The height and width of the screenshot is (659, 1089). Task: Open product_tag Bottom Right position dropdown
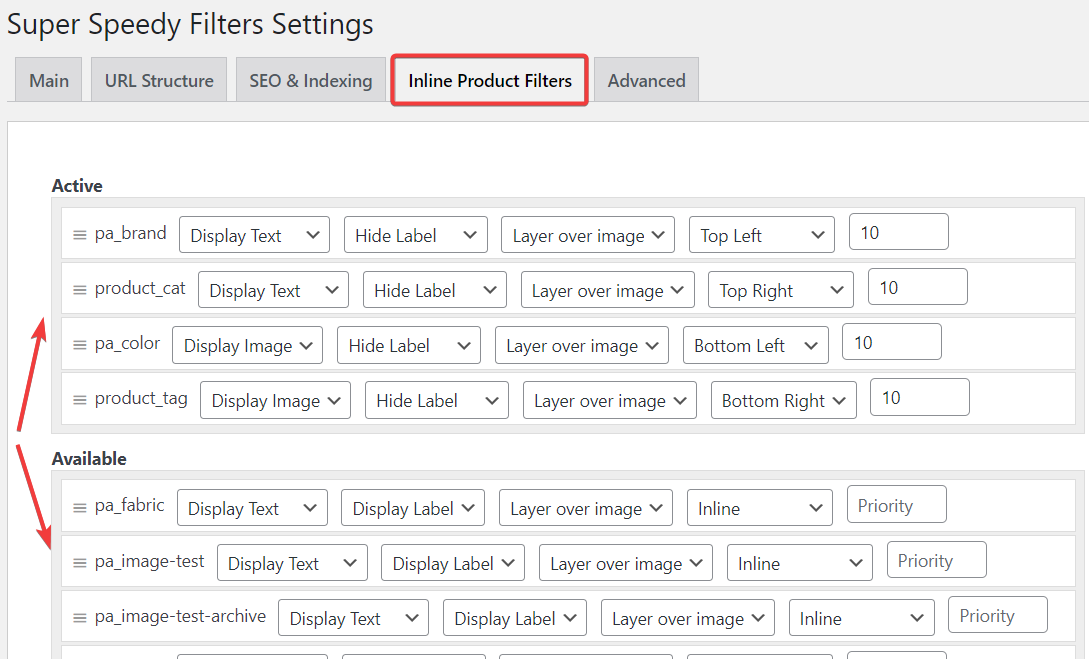[x=783, y=399]
